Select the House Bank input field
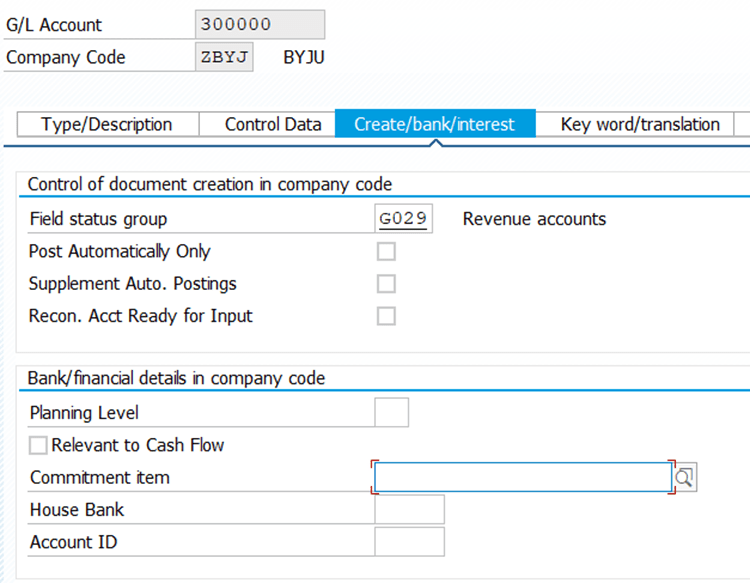Image resolution: width=750 pixels, height=583 pixels. tap(409, 510)
